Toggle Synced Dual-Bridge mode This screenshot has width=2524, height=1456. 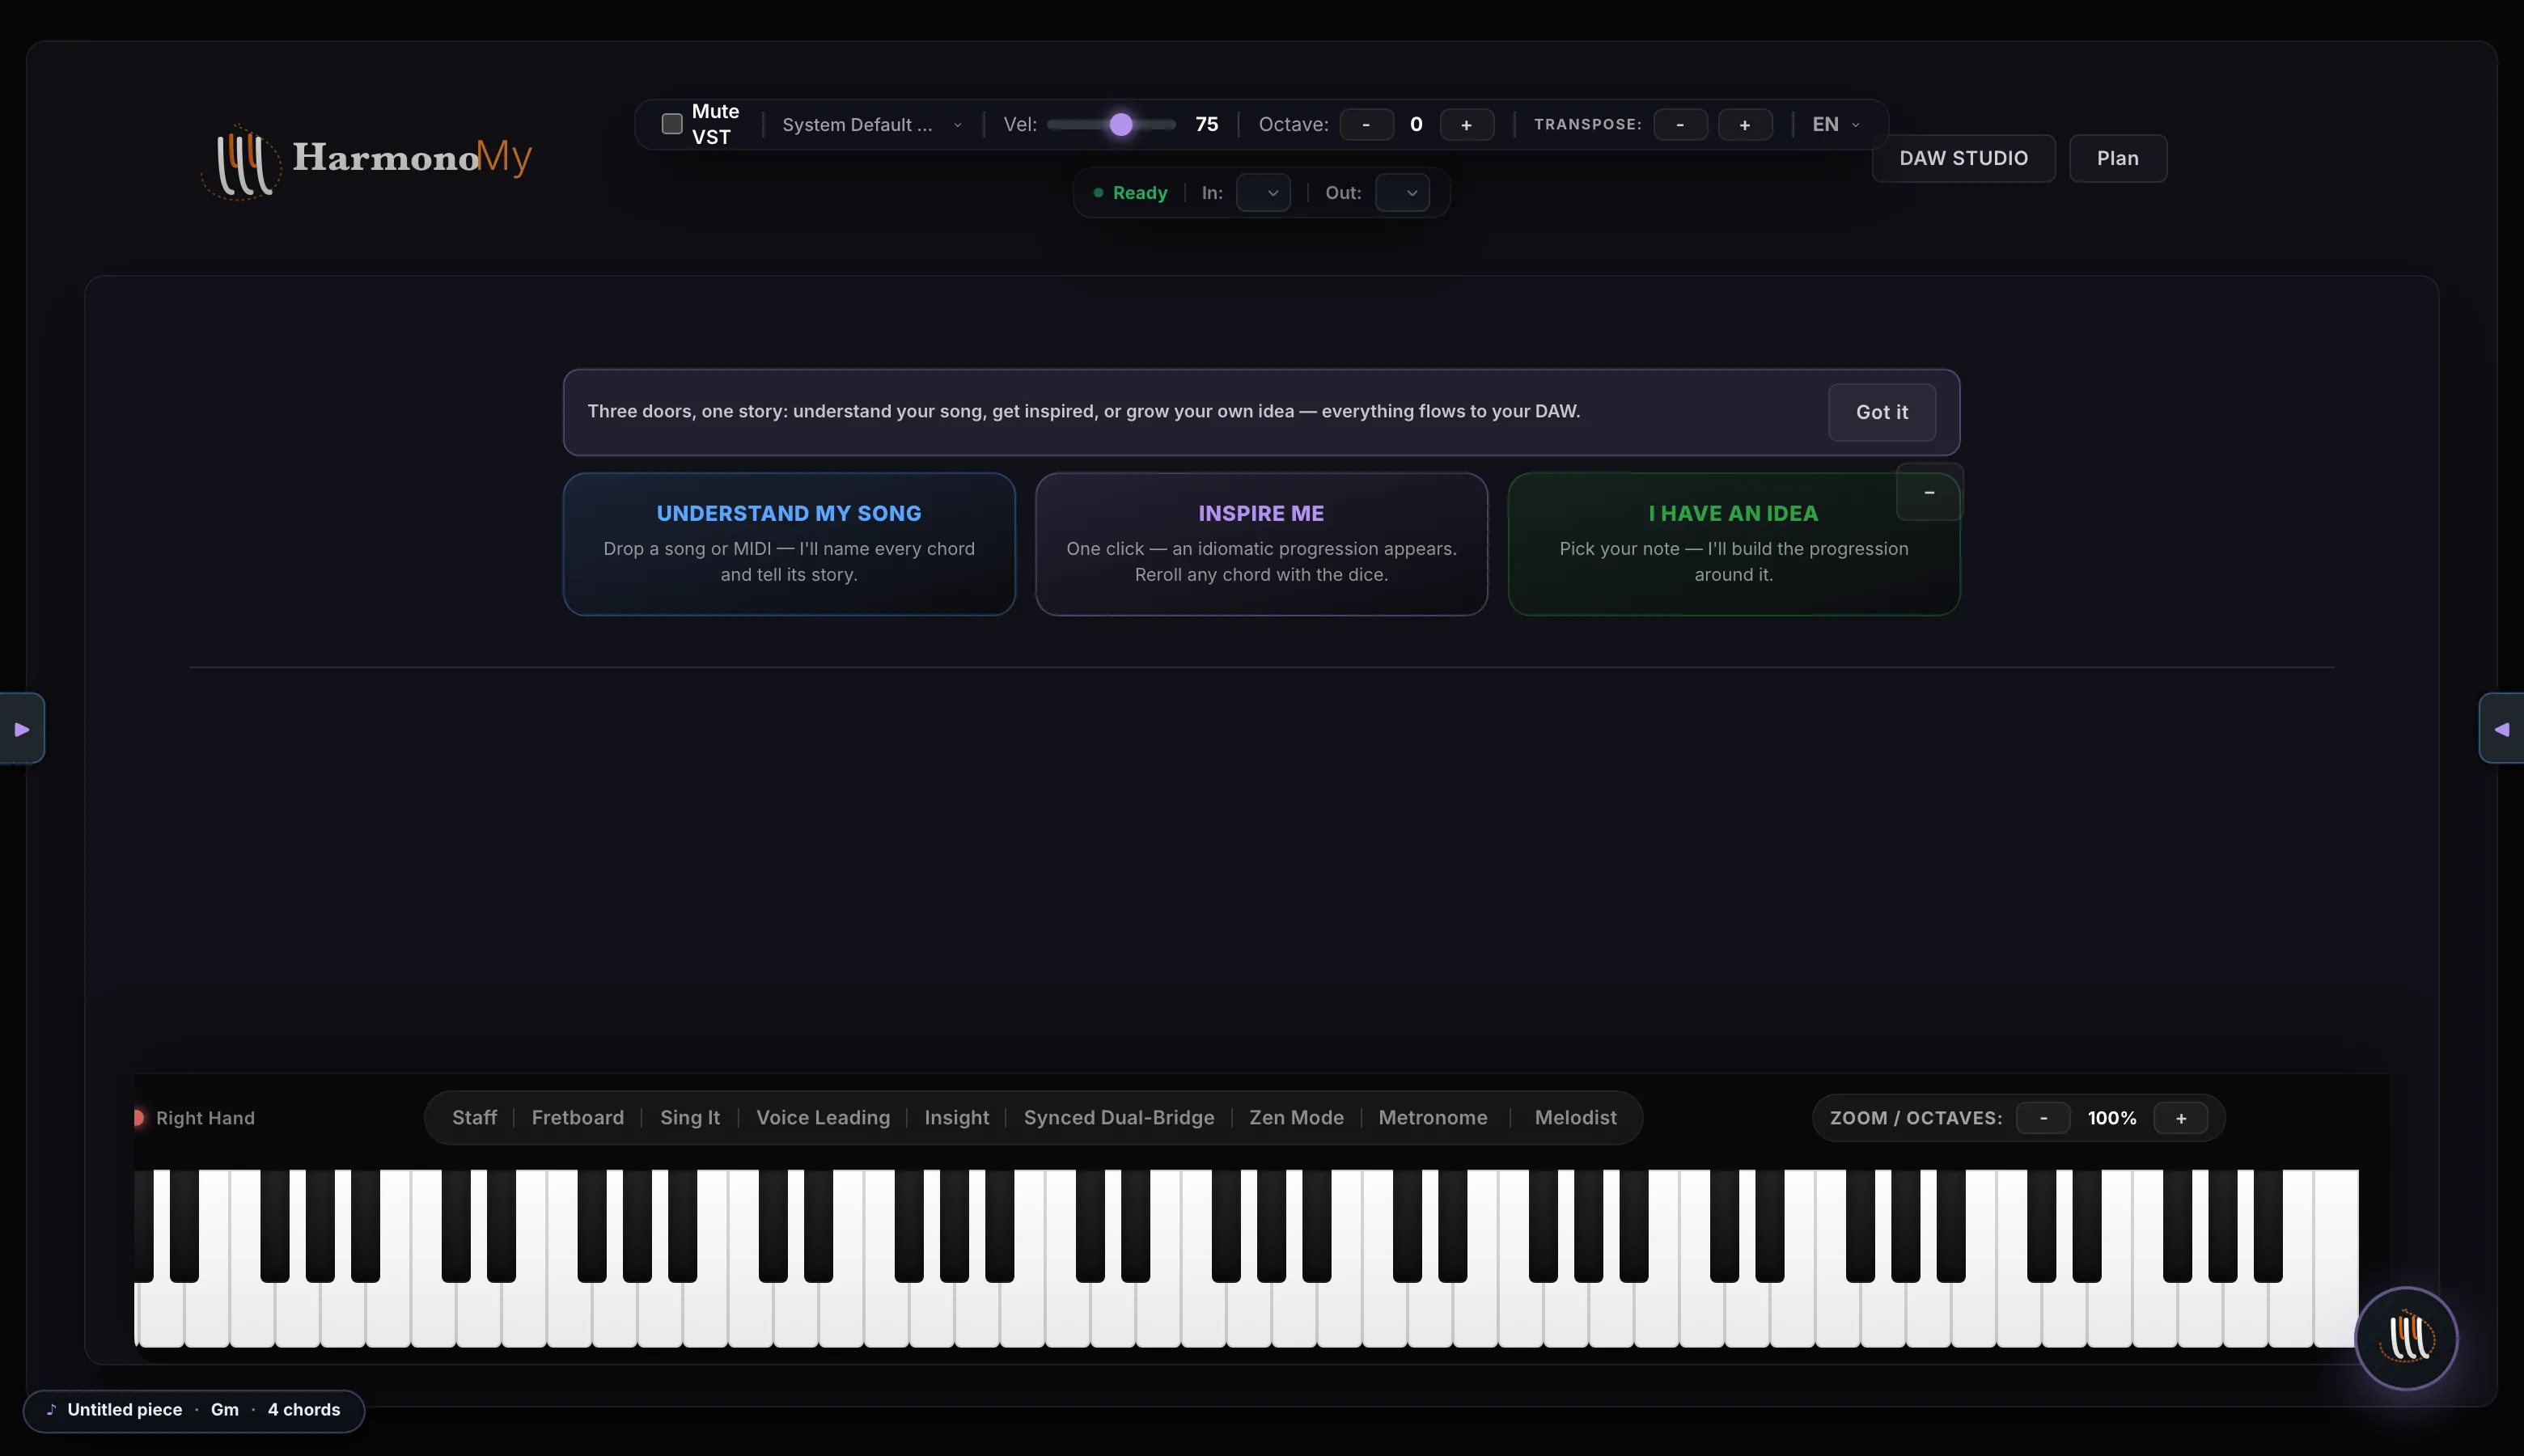[x=1119, y=1118]
